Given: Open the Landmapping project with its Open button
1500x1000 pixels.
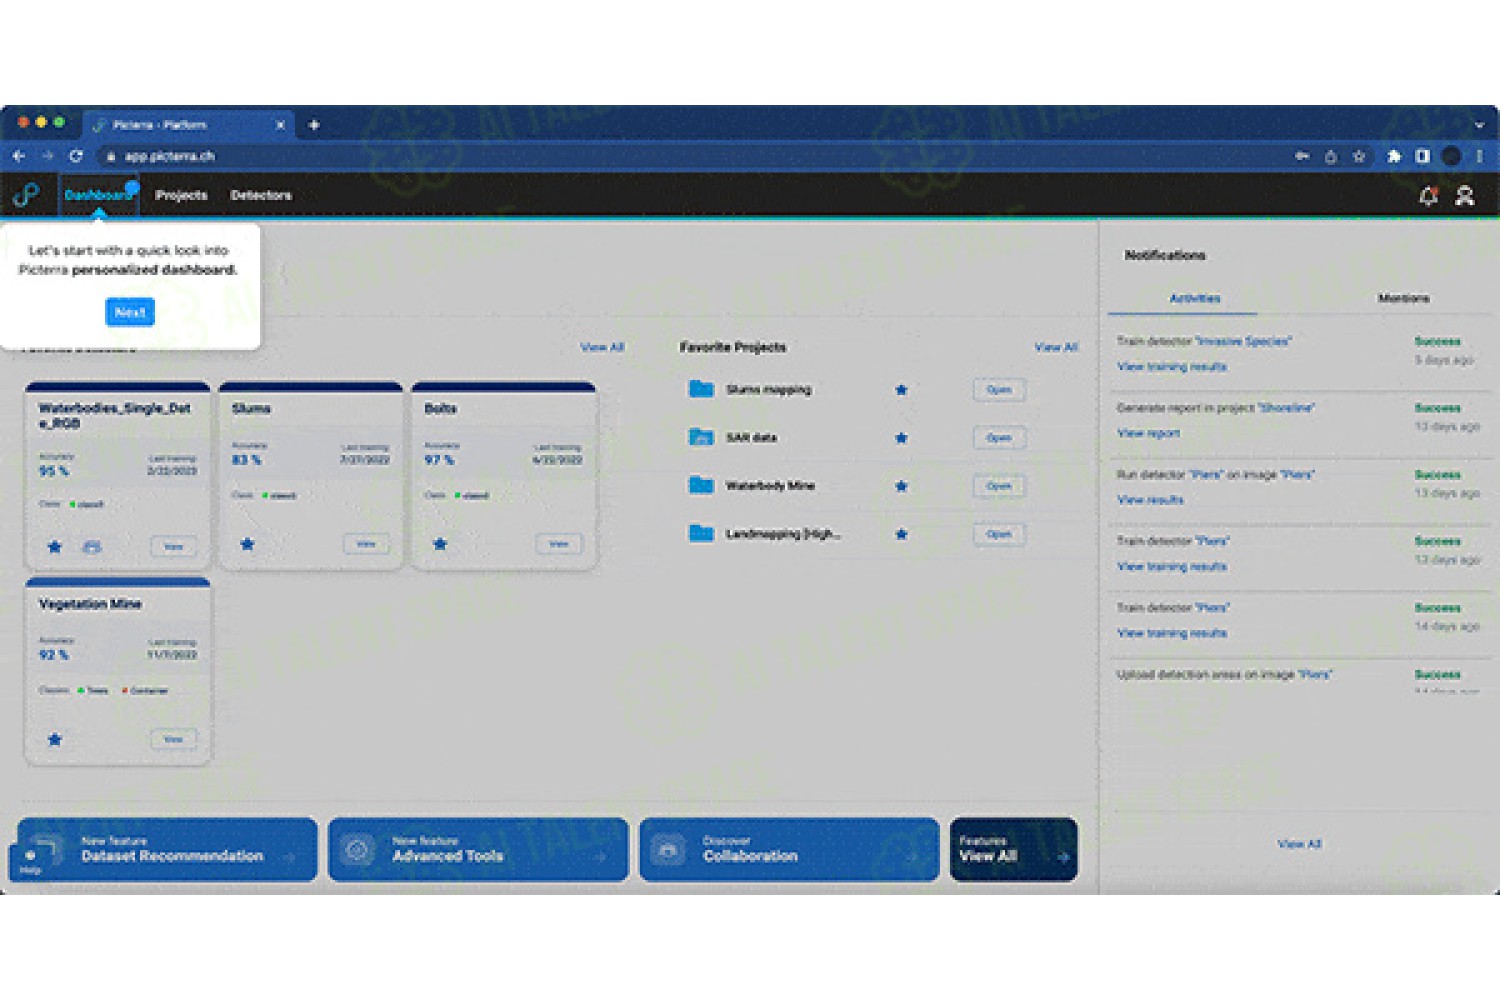Looking at the screenshot, I should (x=999, y=534).
